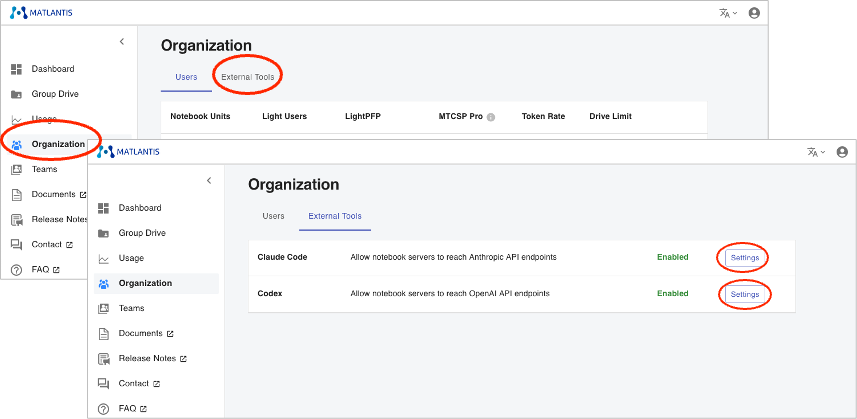Click Documents page icon in the front window
857x419 pixels.
point(103,334)
